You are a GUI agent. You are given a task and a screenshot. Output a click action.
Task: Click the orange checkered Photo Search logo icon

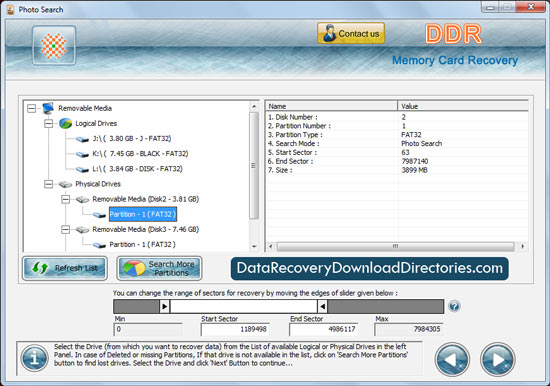tap(54, 46)
